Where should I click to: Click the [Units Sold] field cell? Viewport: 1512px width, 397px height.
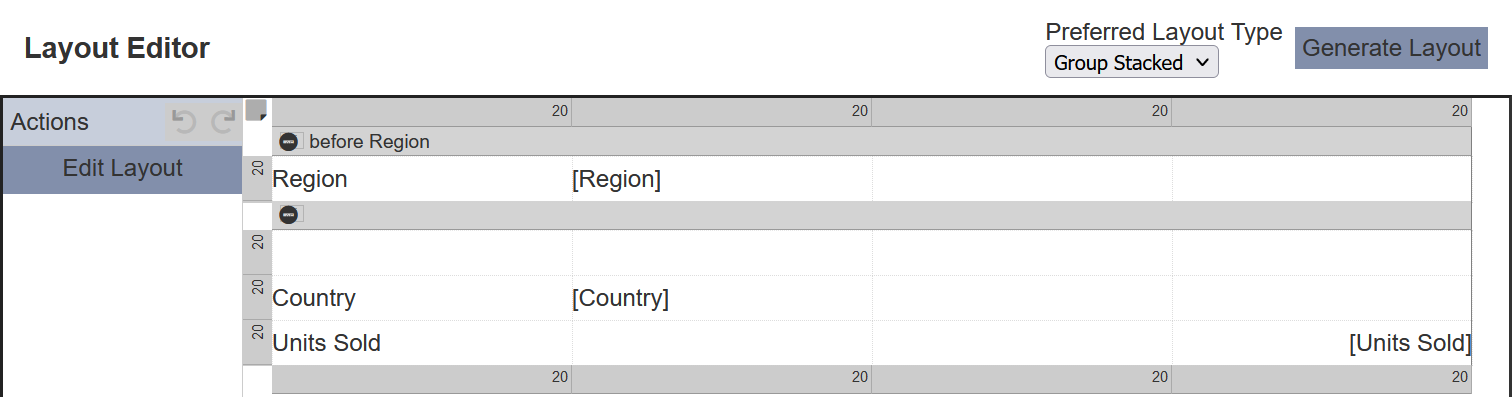(1321, 343)
